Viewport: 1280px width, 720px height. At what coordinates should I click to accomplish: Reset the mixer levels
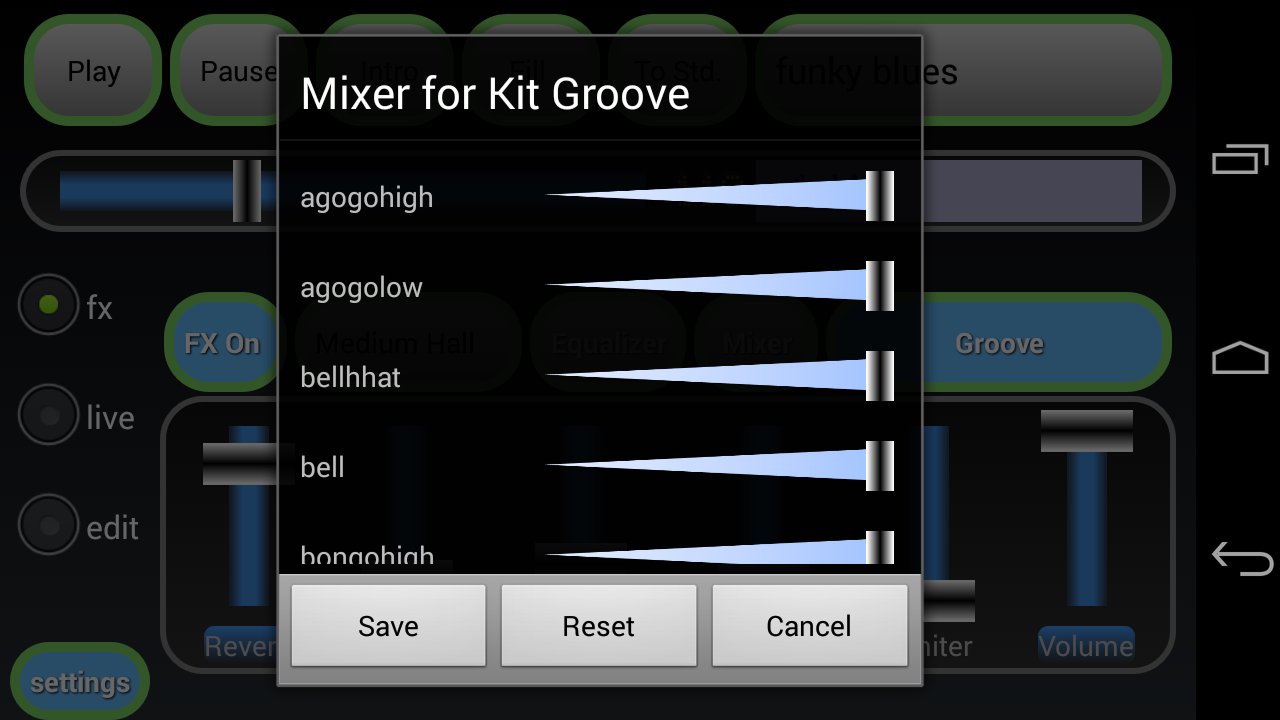[598, 626]
